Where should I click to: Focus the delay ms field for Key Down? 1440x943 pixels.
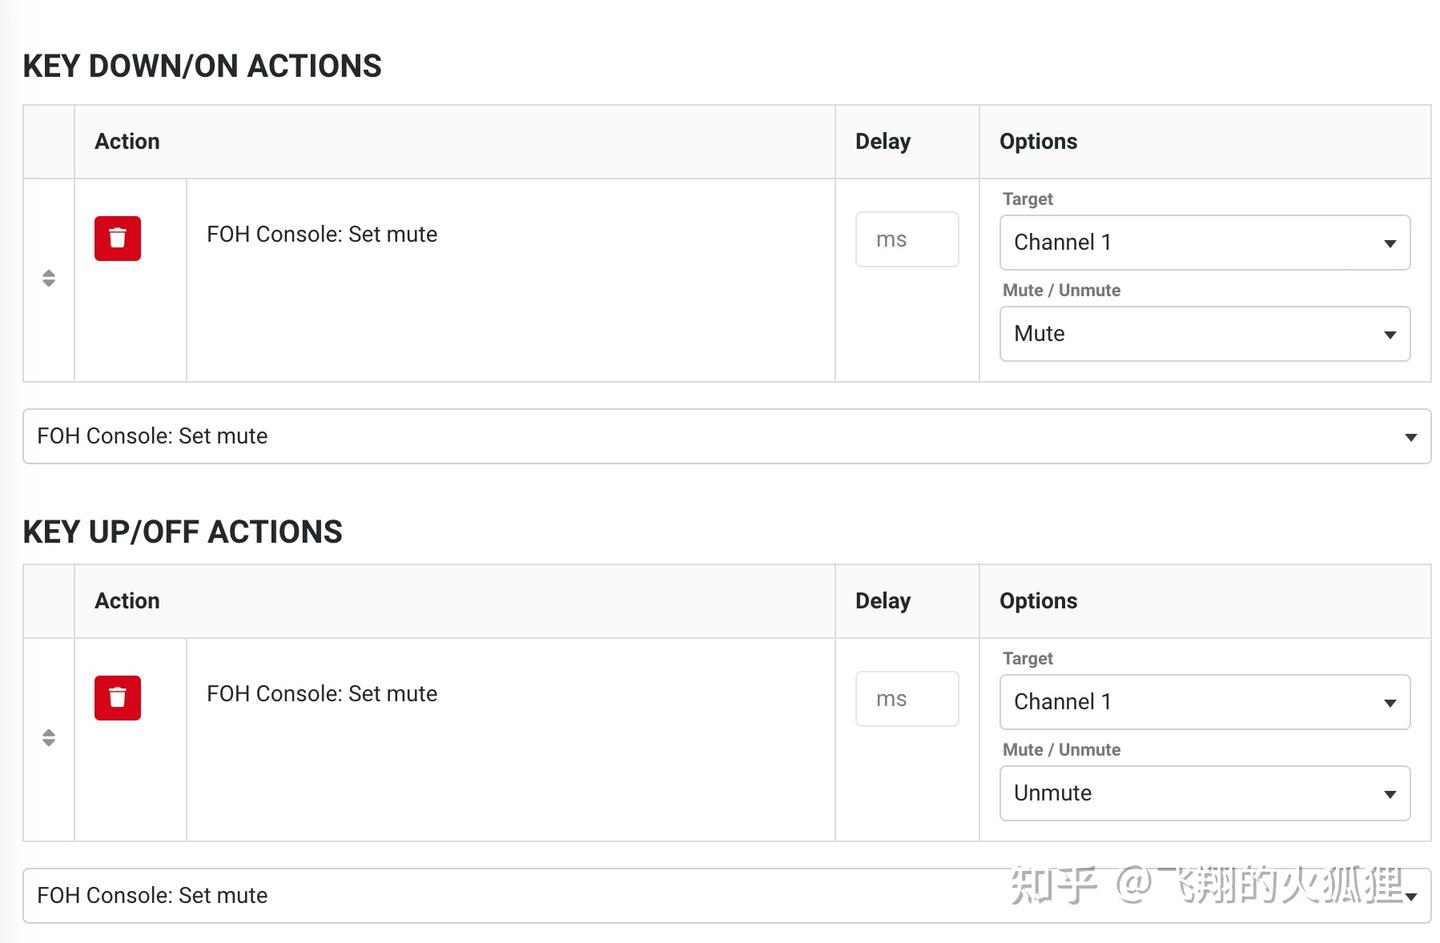[907, 239]
